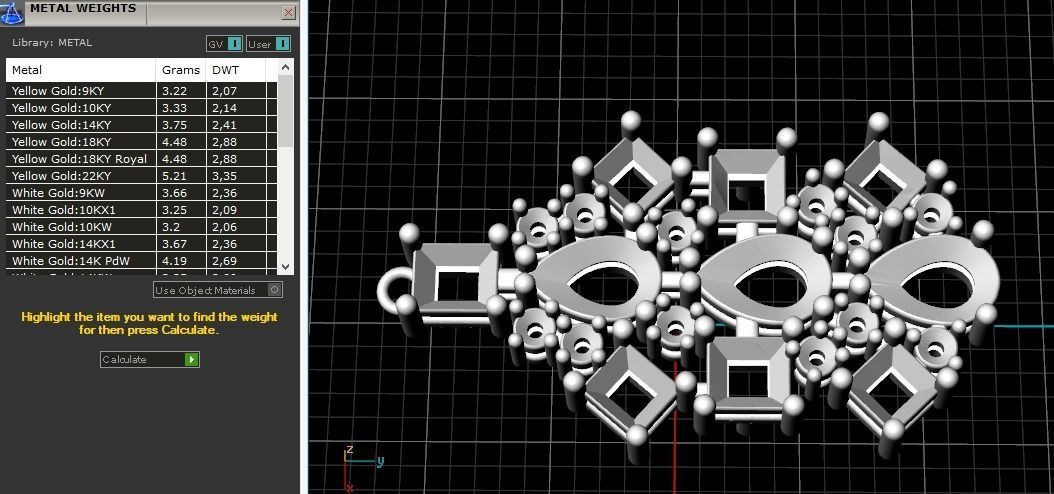The image size is (1054, 494).
Task: Click the Metal Weights panel logo icon
Action: 13,12
